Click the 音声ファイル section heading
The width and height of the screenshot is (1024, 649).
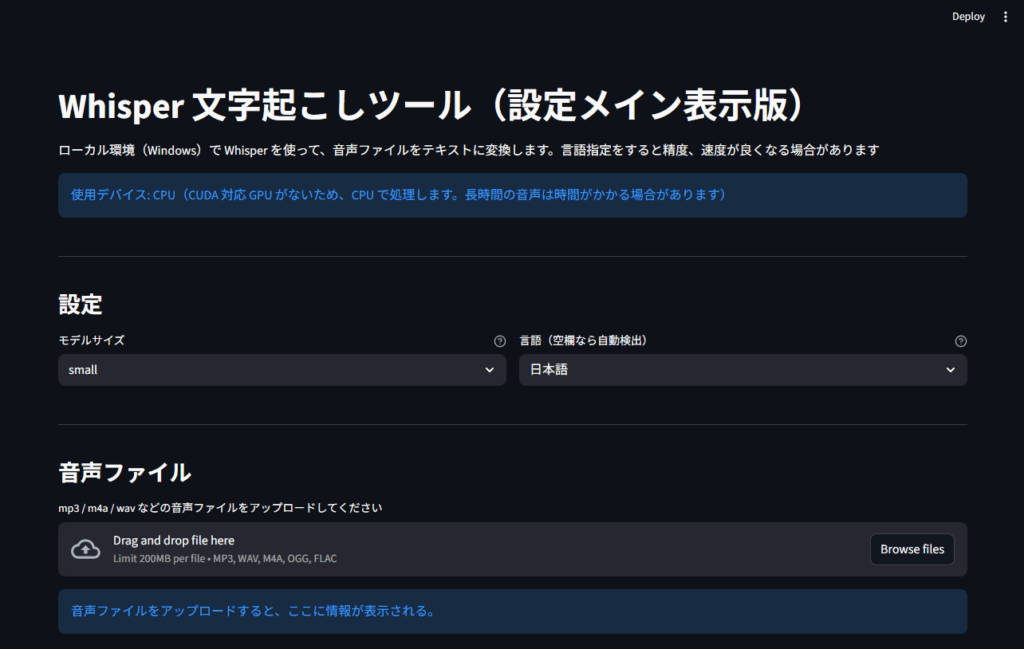click(x=125, y=472)
